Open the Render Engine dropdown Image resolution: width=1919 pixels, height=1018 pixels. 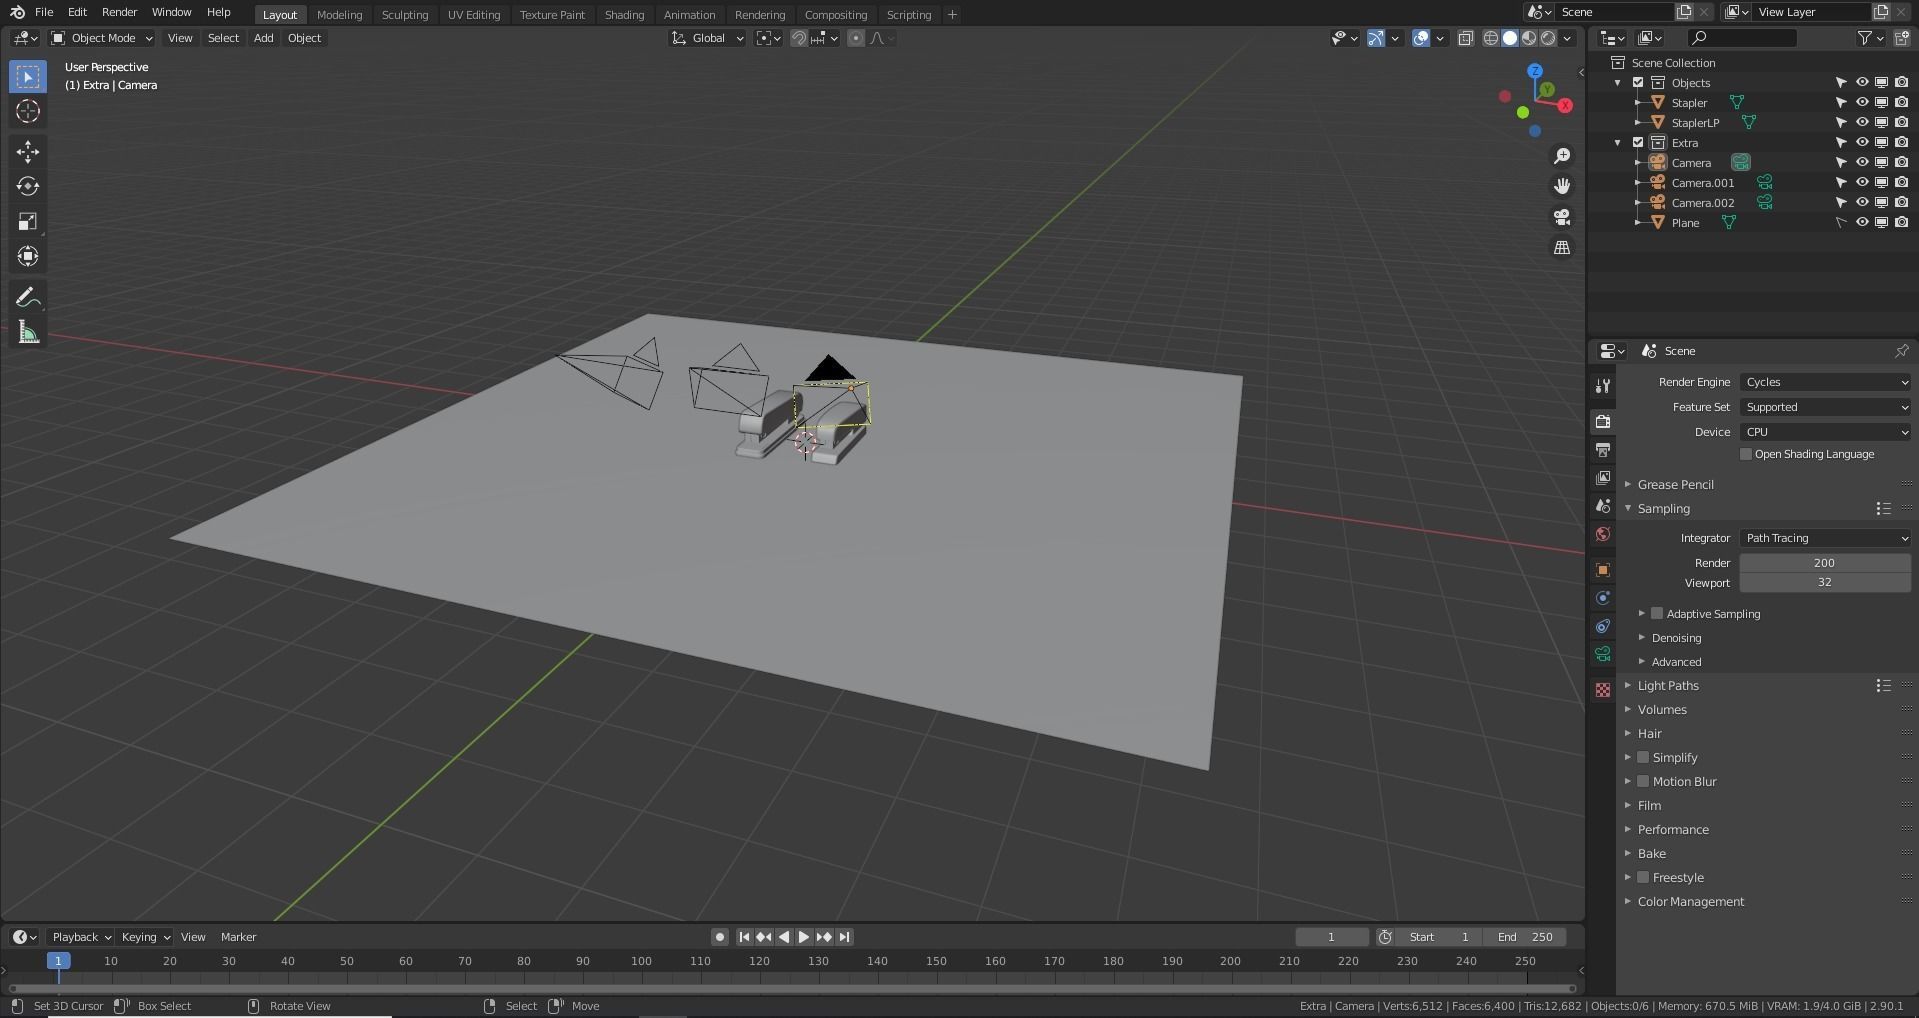tap(1825, 382)
